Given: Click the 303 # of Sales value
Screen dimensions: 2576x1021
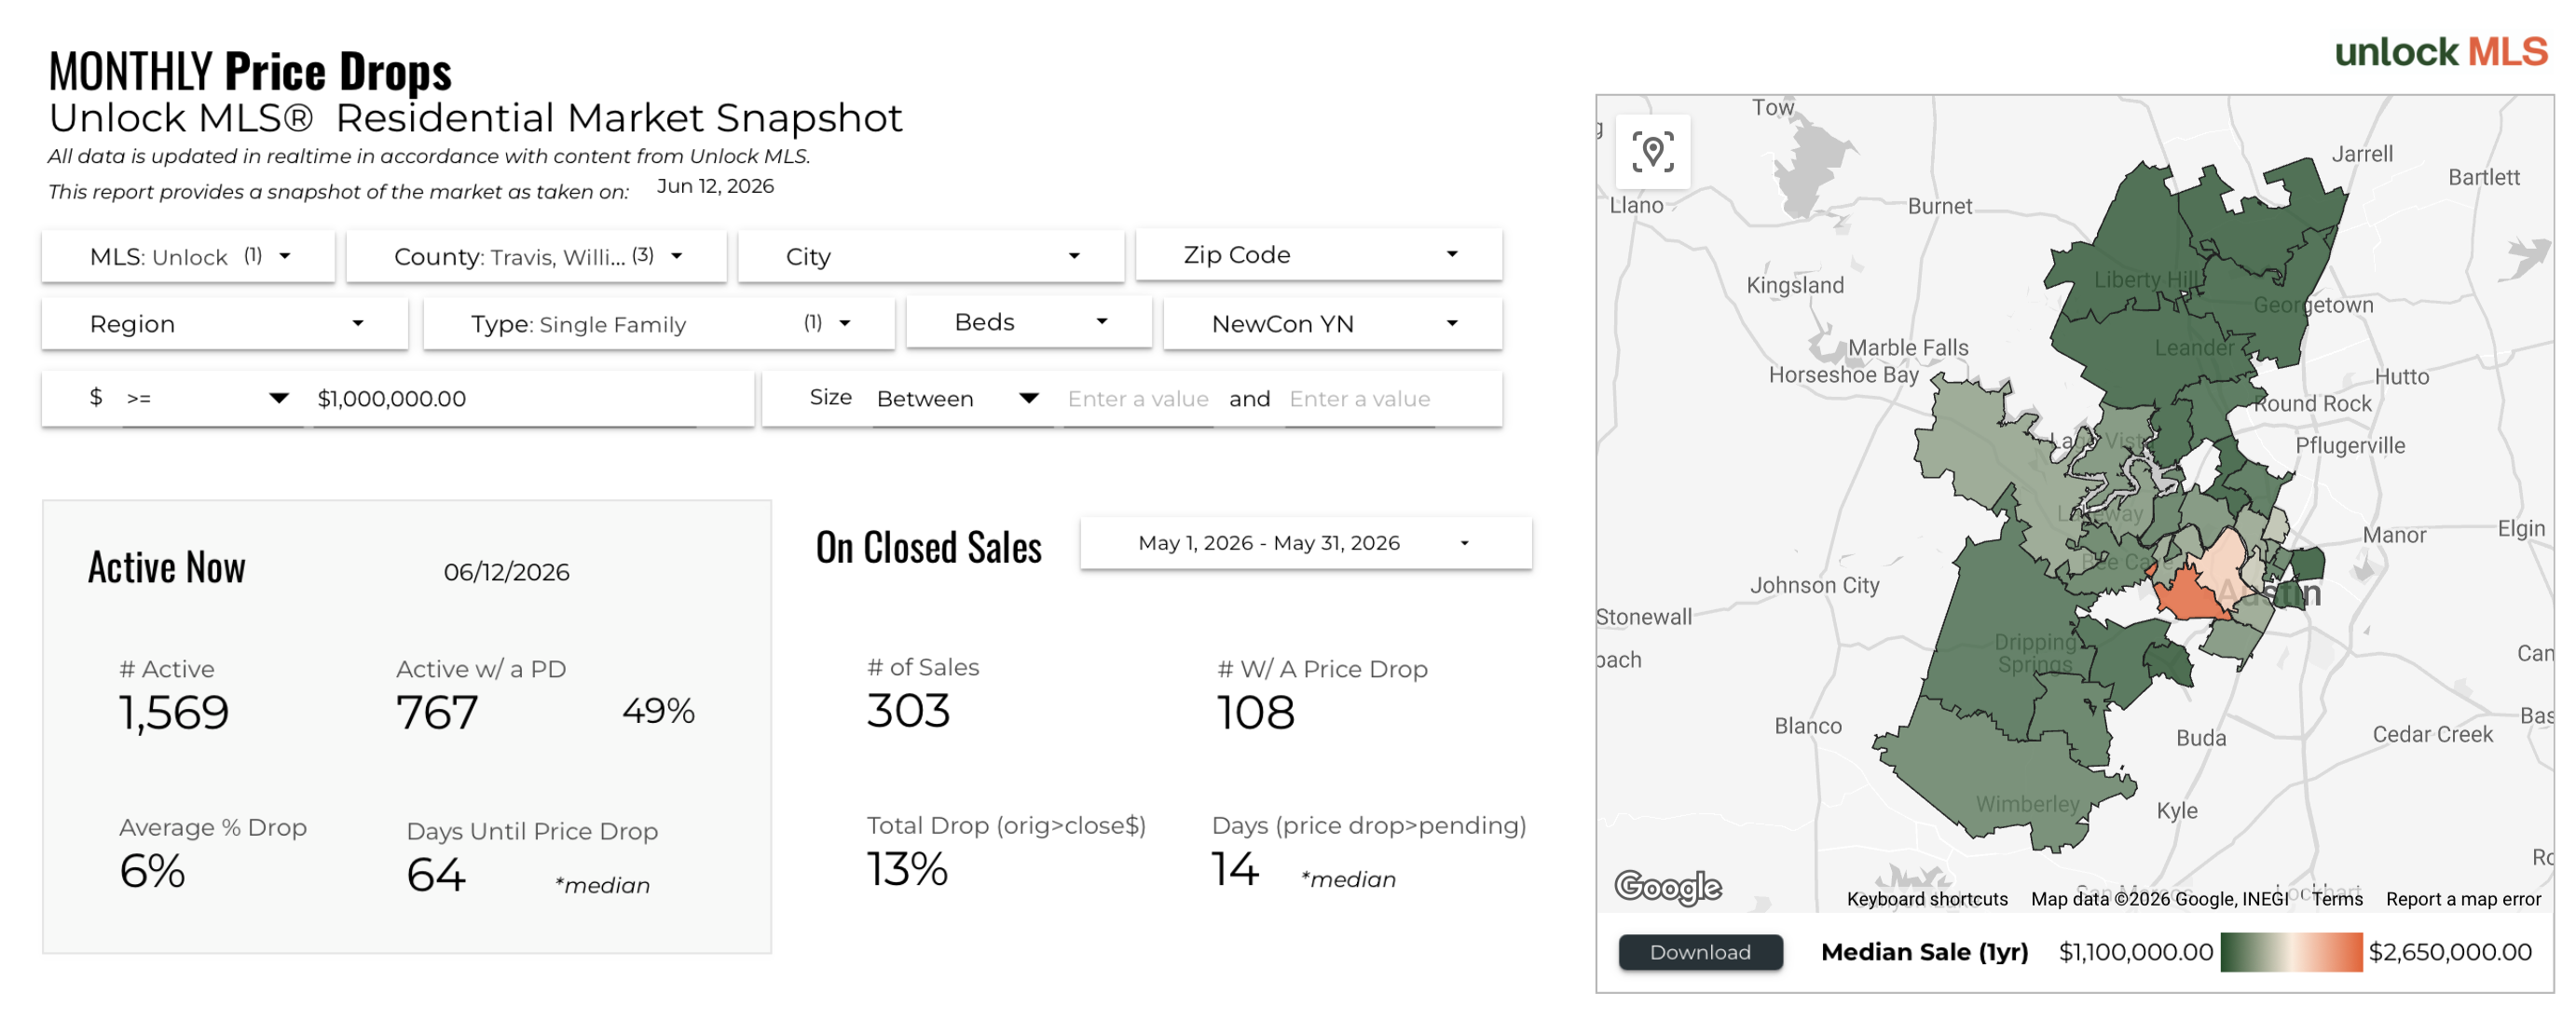Looking at the screenshot, I should coord(908,710).
